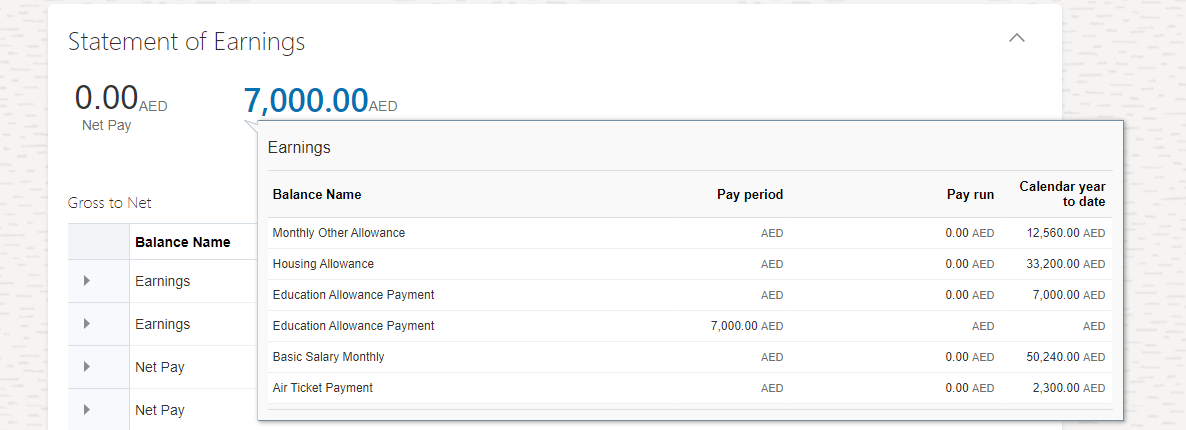Select the Monthly Other Allowance row
Image resolution: width=1186 pixels, height=430 pixels.
690,233
